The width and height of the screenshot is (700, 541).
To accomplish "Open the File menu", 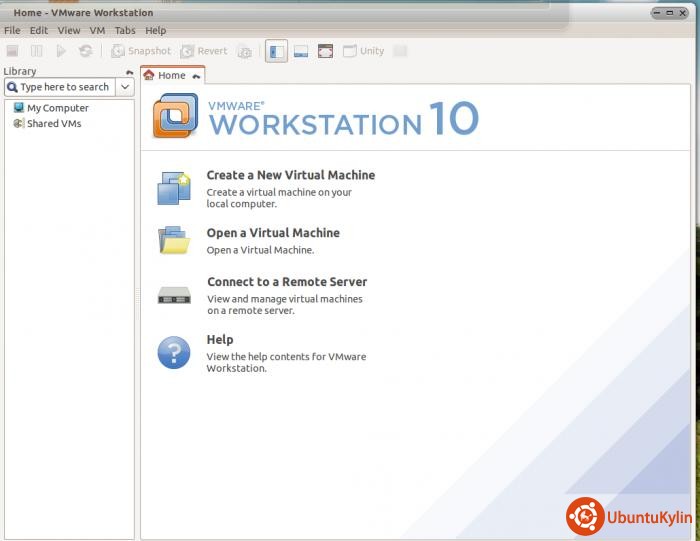I will click(x=12, y=31).
